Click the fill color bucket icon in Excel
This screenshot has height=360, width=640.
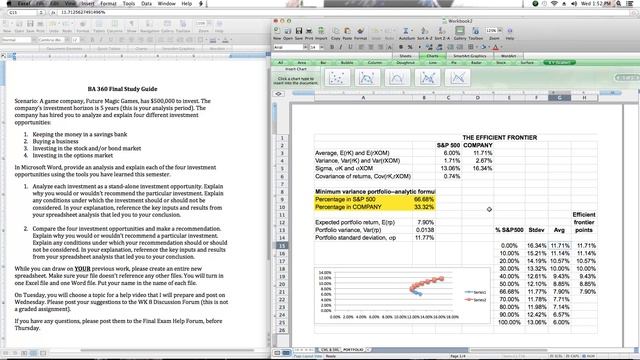[483, 47]
